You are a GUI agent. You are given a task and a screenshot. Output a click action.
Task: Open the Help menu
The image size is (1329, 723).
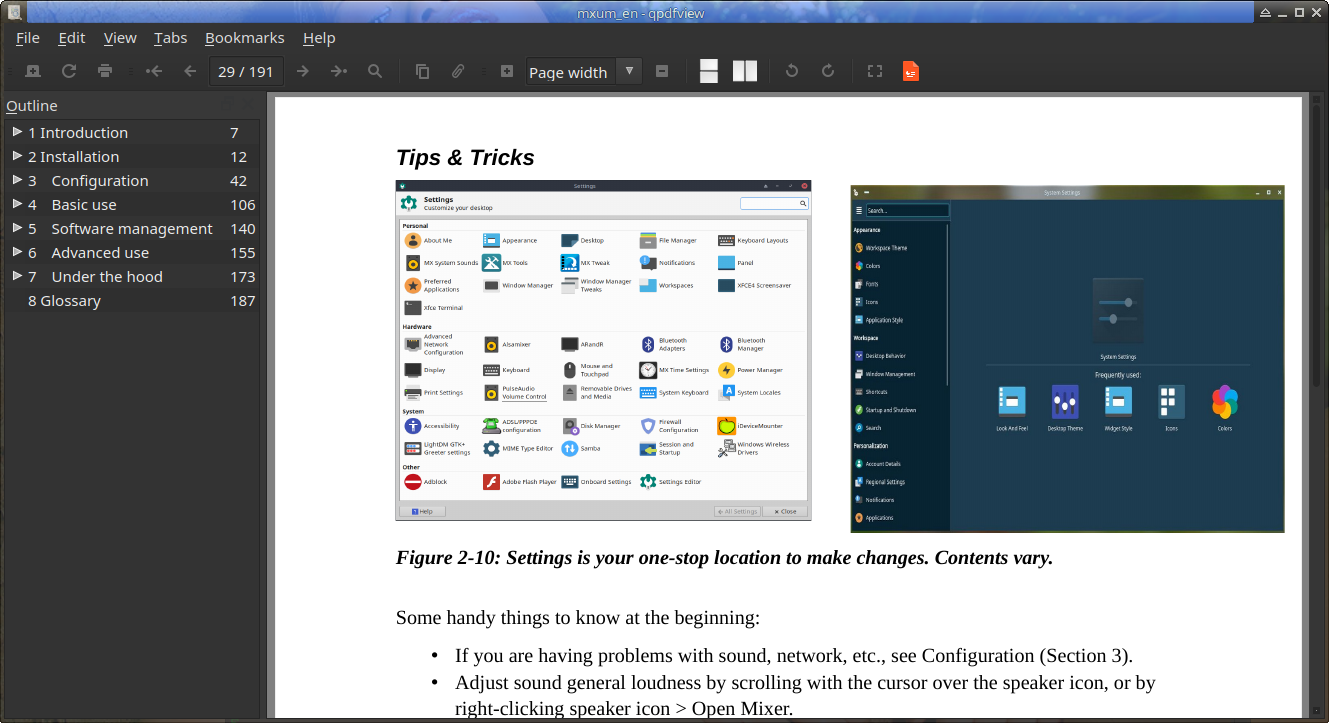(319, 38)
